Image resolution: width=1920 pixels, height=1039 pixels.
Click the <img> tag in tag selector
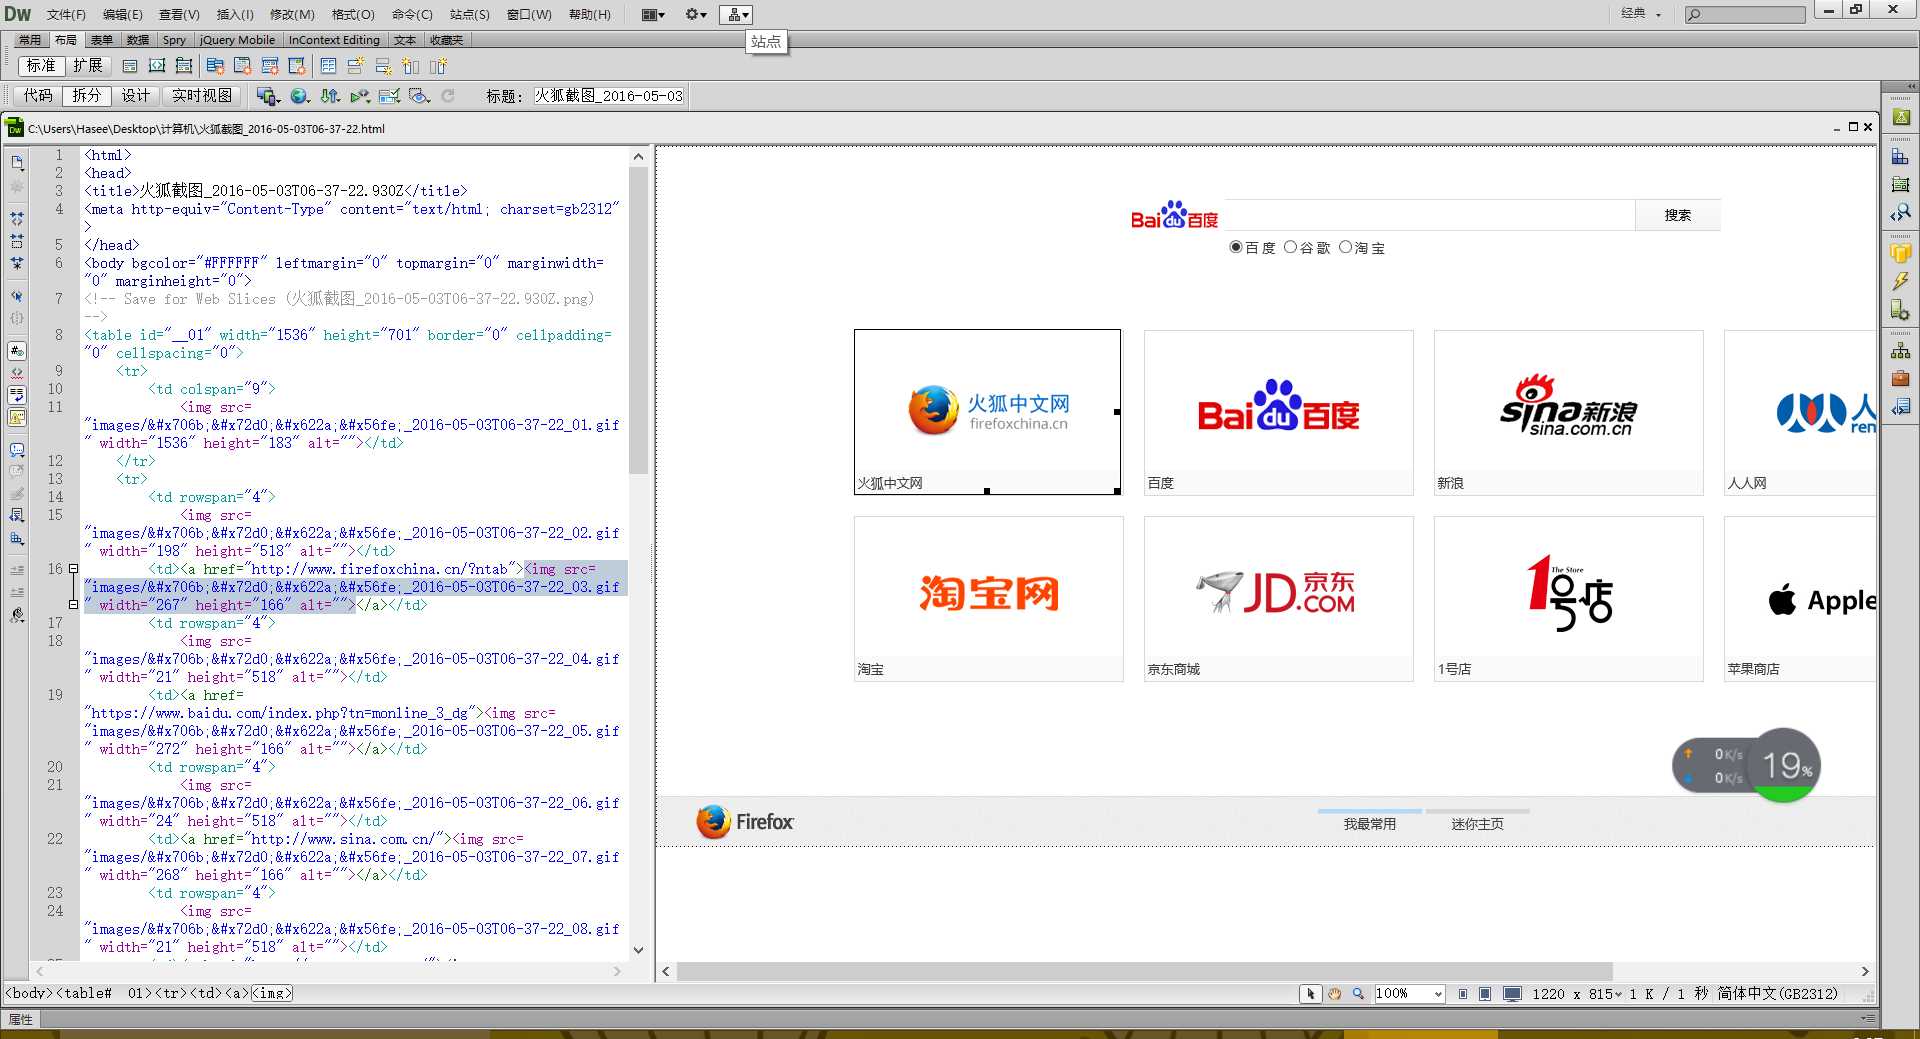(272, 993)
